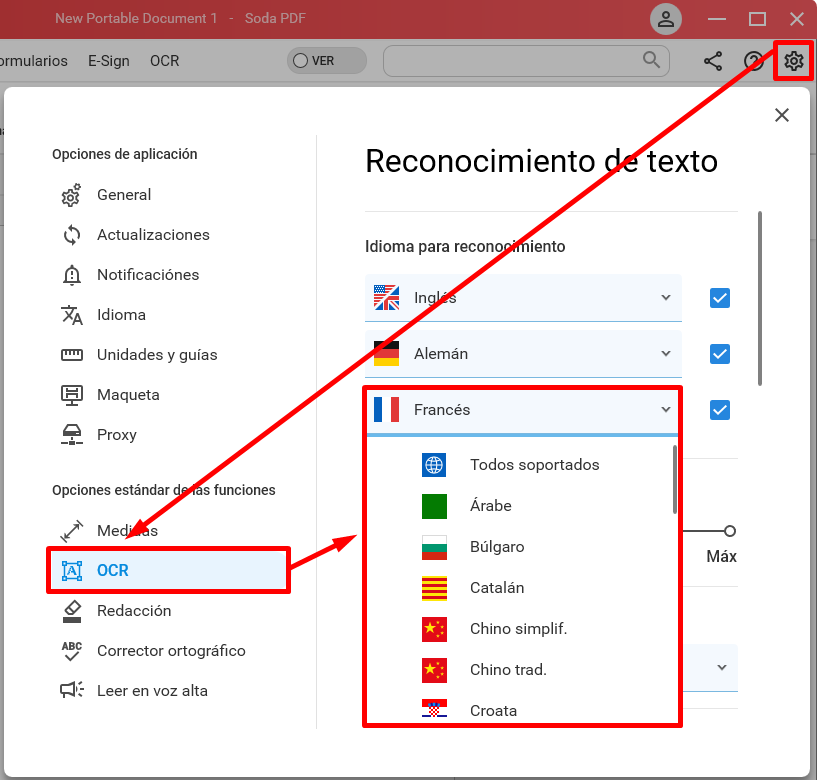Click the Actualizaciones refresh icon
817x780 pixels.
(x=71, y=235)
